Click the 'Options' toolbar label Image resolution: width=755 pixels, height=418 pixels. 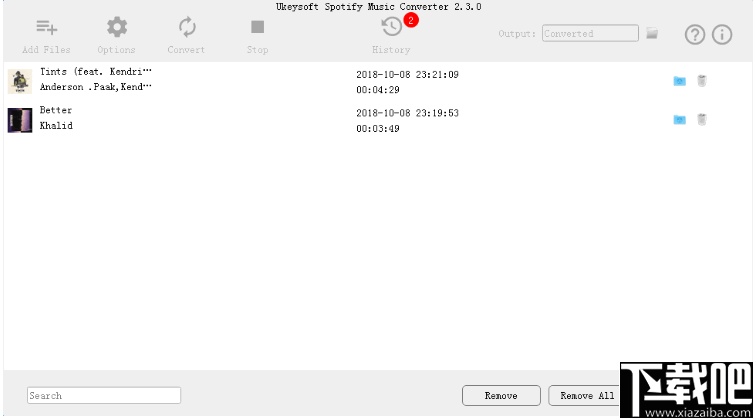[x=117, y=50]
